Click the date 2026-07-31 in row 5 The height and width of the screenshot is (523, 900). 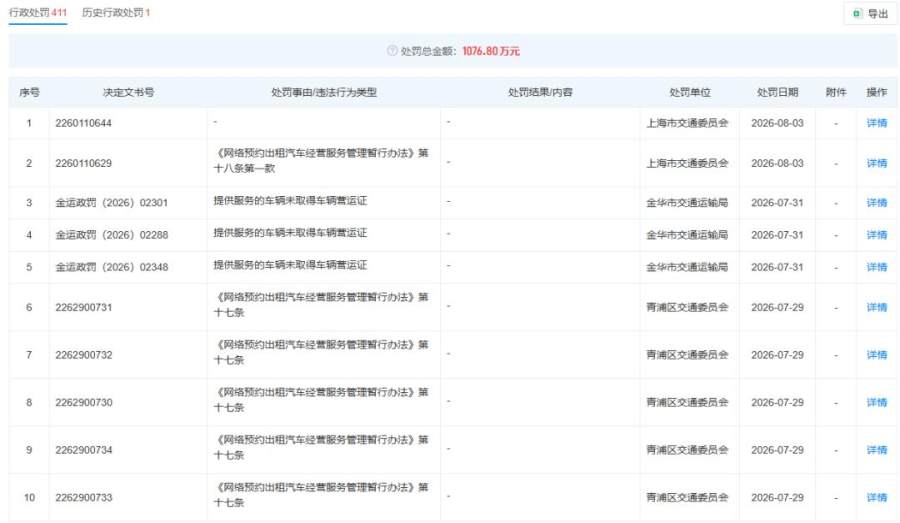[x=777, y=267]
